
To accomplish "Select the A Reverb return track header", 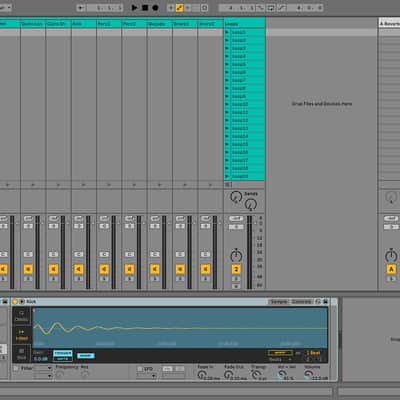I will click(x=389, y=24).
